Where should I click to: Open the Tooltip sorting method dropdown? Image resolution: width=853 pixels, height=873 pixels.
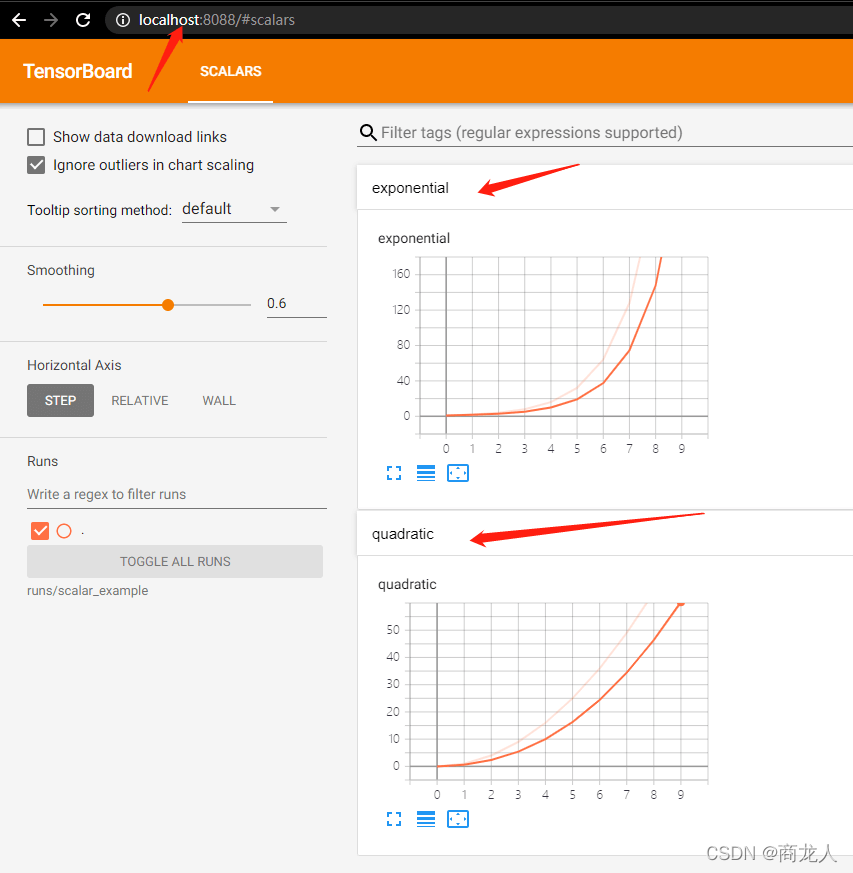pyautogui.click(x=234, y=209)
